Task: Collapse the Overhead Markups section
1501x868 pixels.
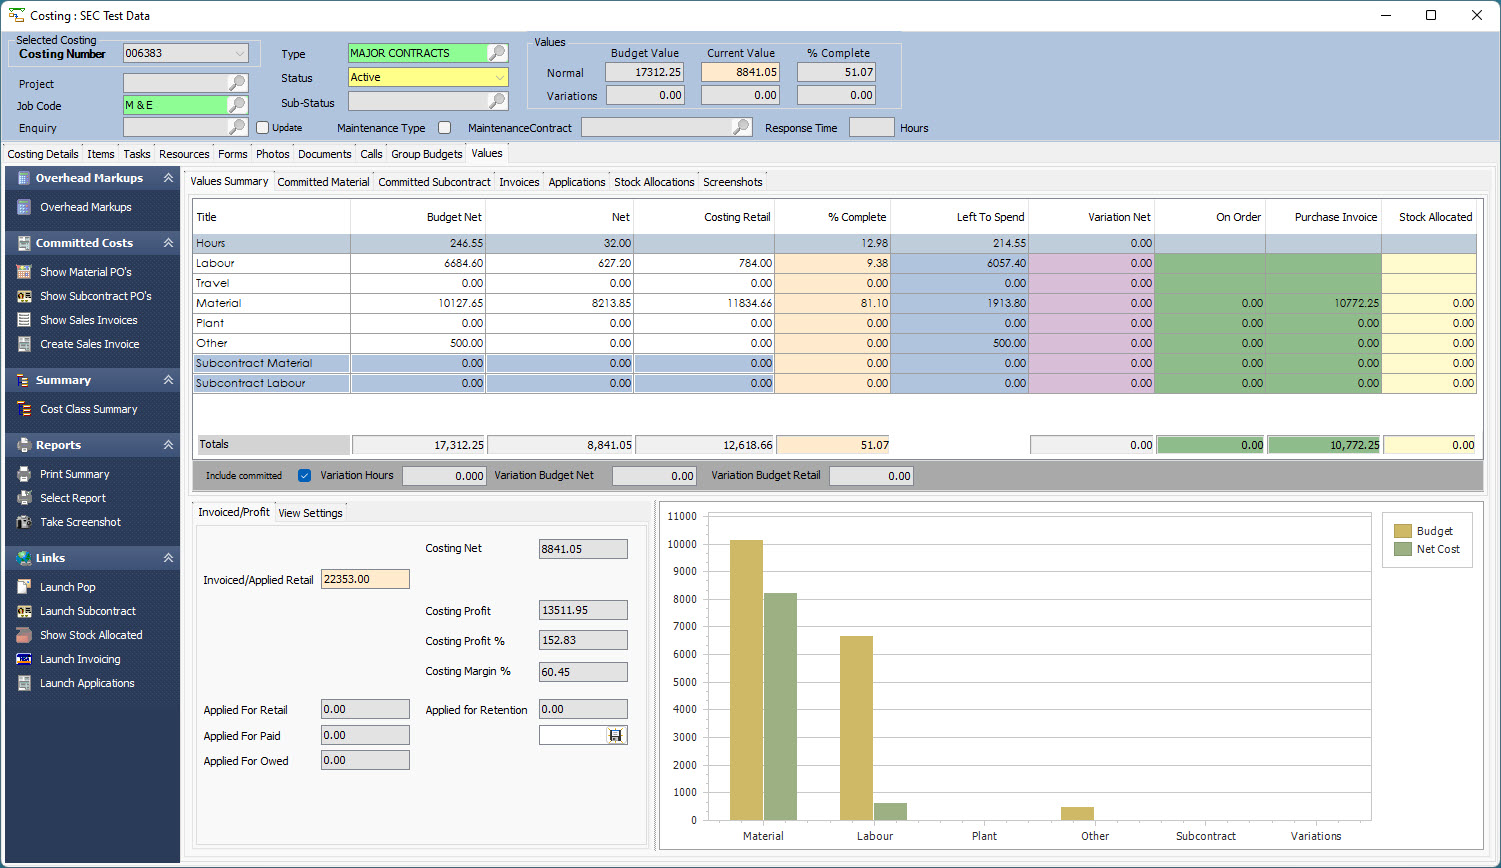Action: pos(168,178)
